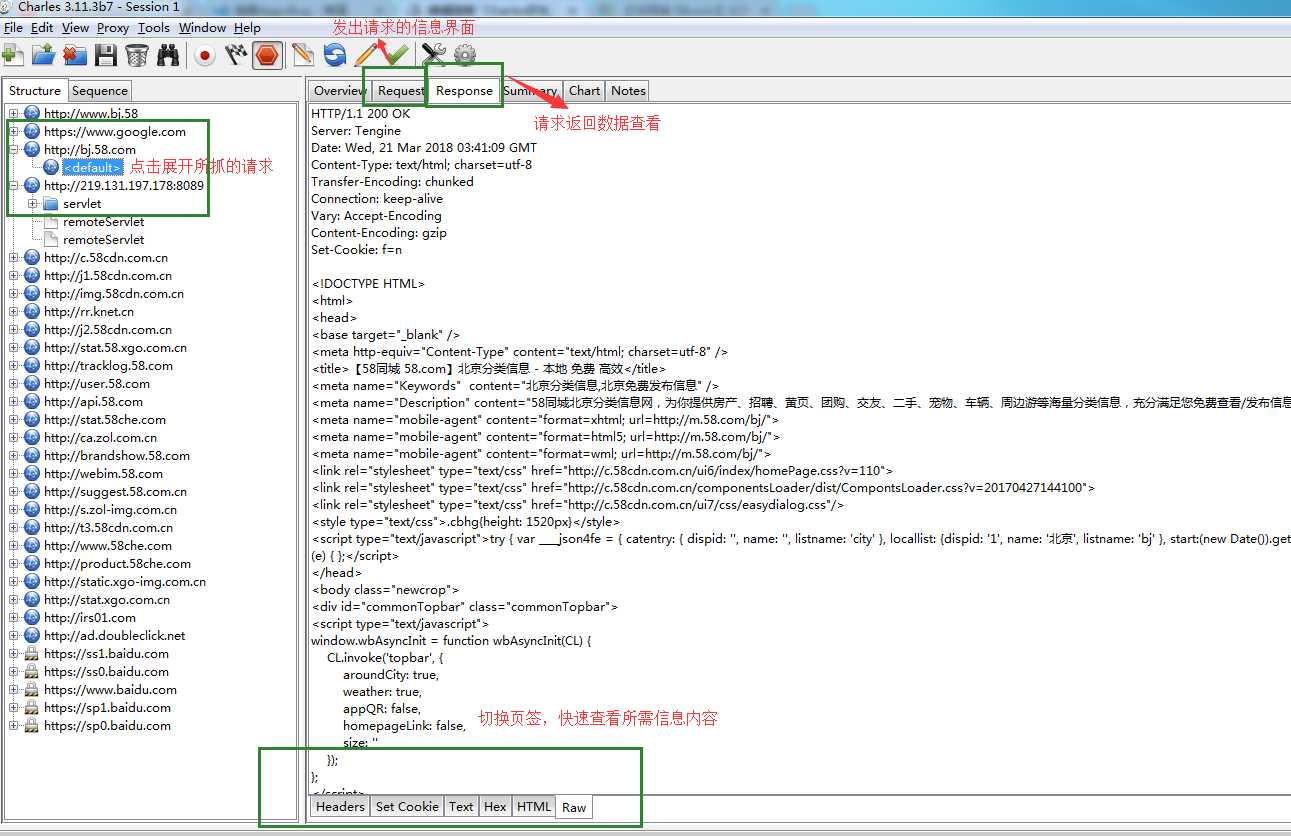Switch to the Chart tab
Image resolution: width=1291 pixels, height=836 pixels.
585,91
